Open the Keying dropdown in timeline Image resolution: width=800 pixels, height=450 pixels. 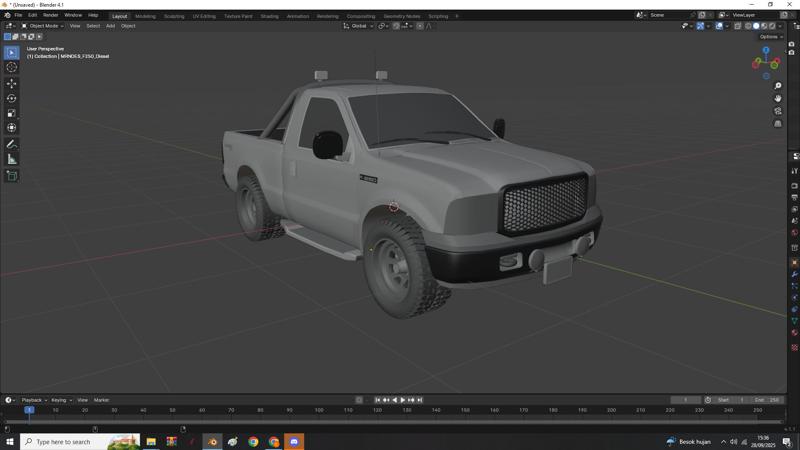coord(61,400)
